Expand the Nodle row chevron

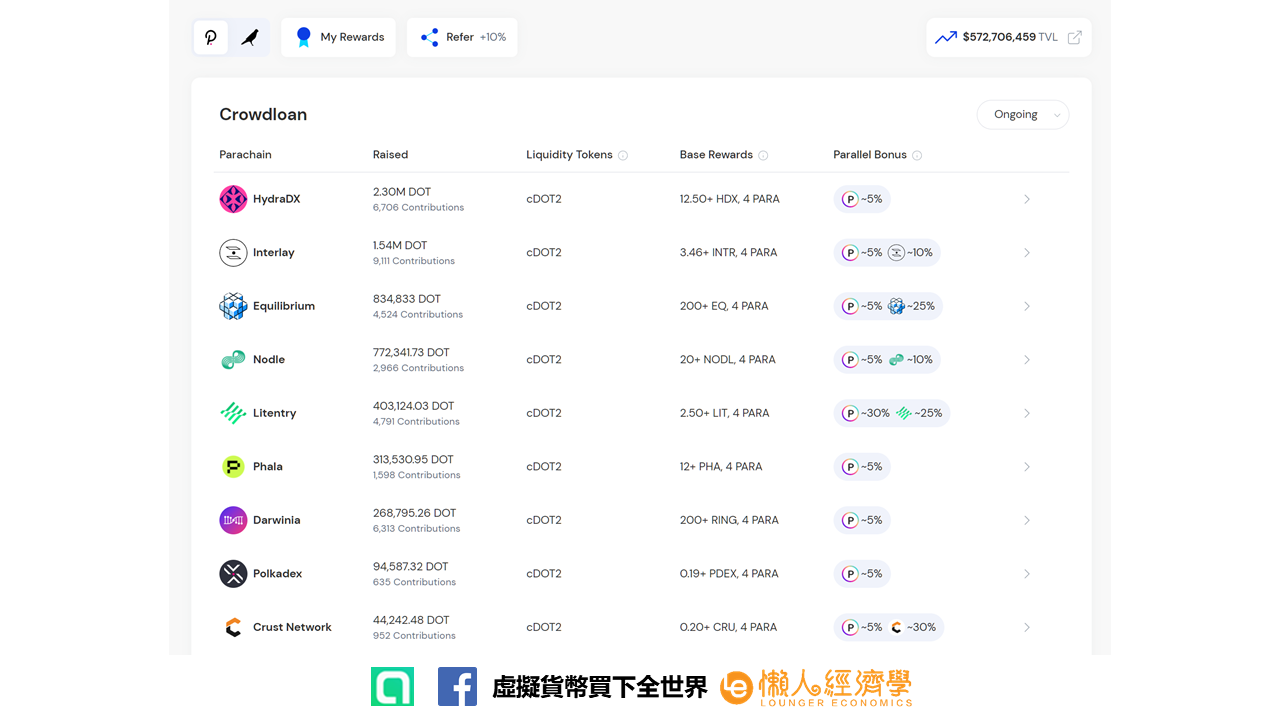pyautogui.click(x=1027, y=360)
